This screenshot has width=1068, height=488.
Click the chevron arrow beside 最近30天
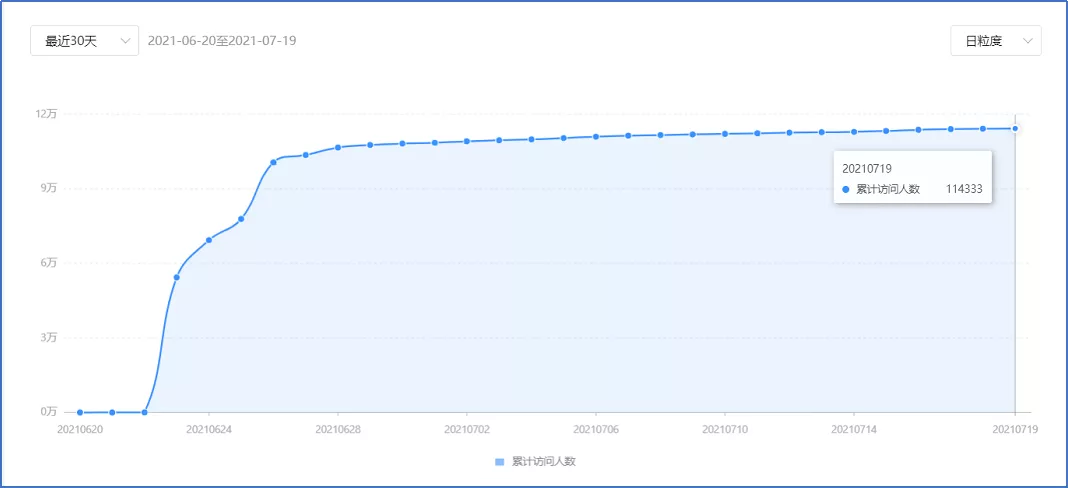point(125,41)
